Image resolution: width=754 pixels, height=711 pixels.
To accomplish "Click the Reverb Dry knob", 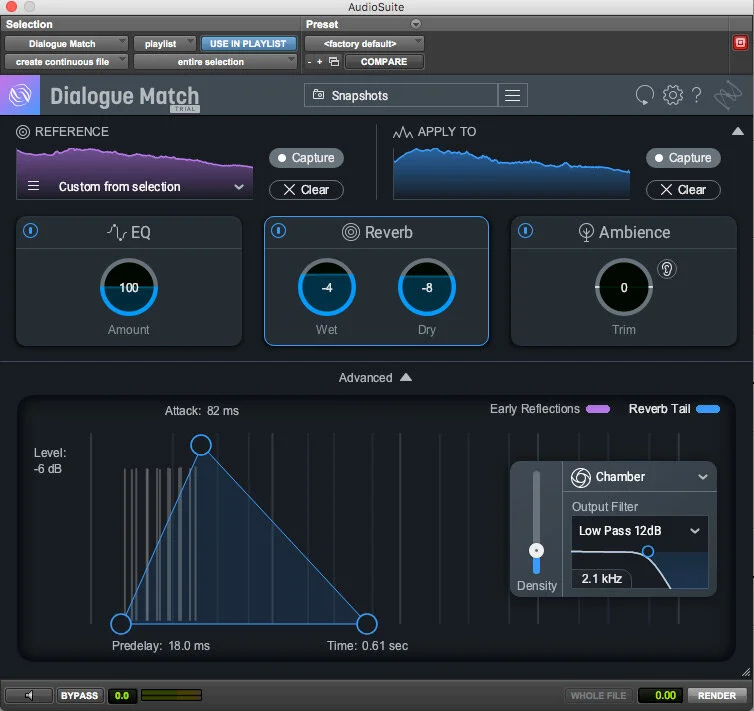I will (x=427, y=287).
